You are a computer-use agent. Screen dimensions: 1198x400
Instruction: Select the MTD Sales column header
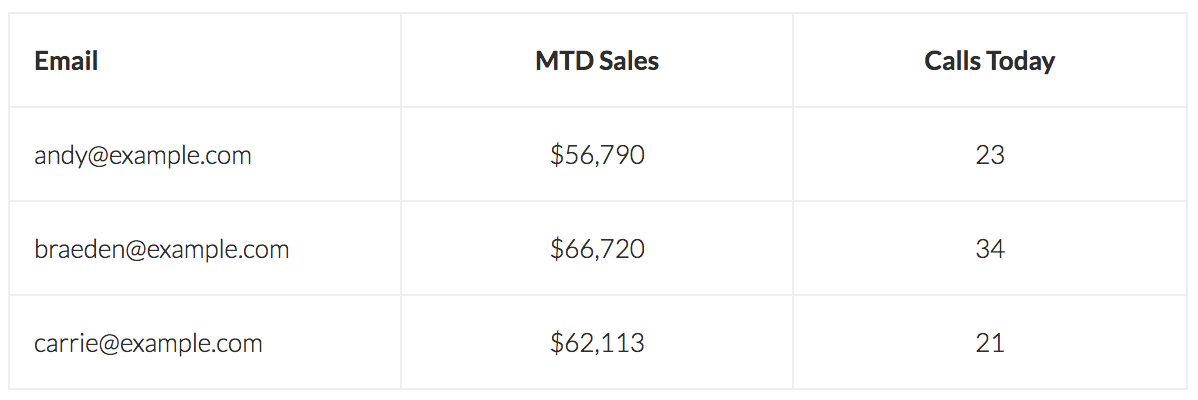(x=597, y=60)
